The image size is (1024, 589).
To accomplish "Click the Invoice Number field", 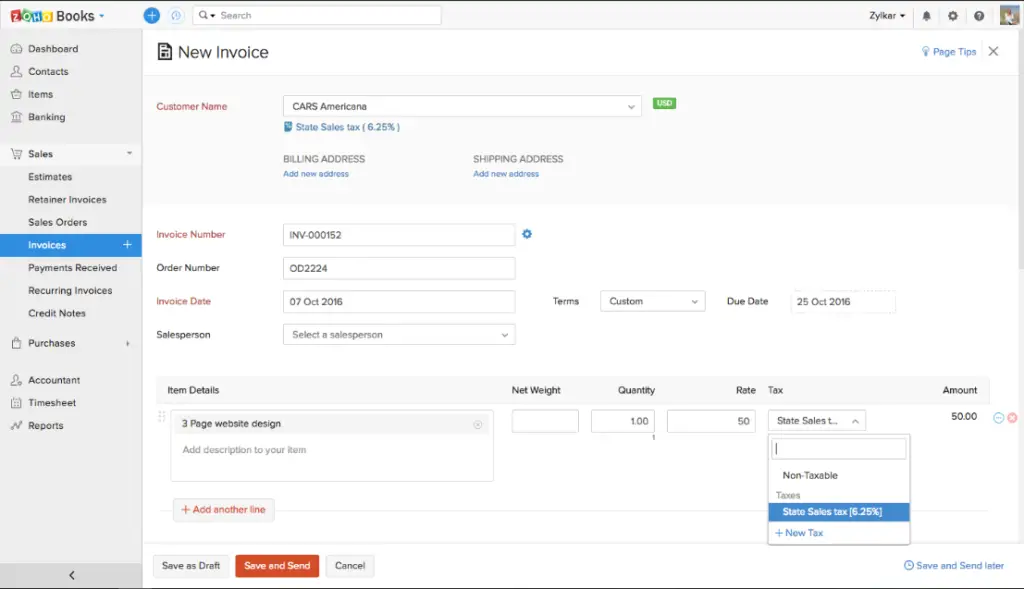I will click(x=398, y=234).
